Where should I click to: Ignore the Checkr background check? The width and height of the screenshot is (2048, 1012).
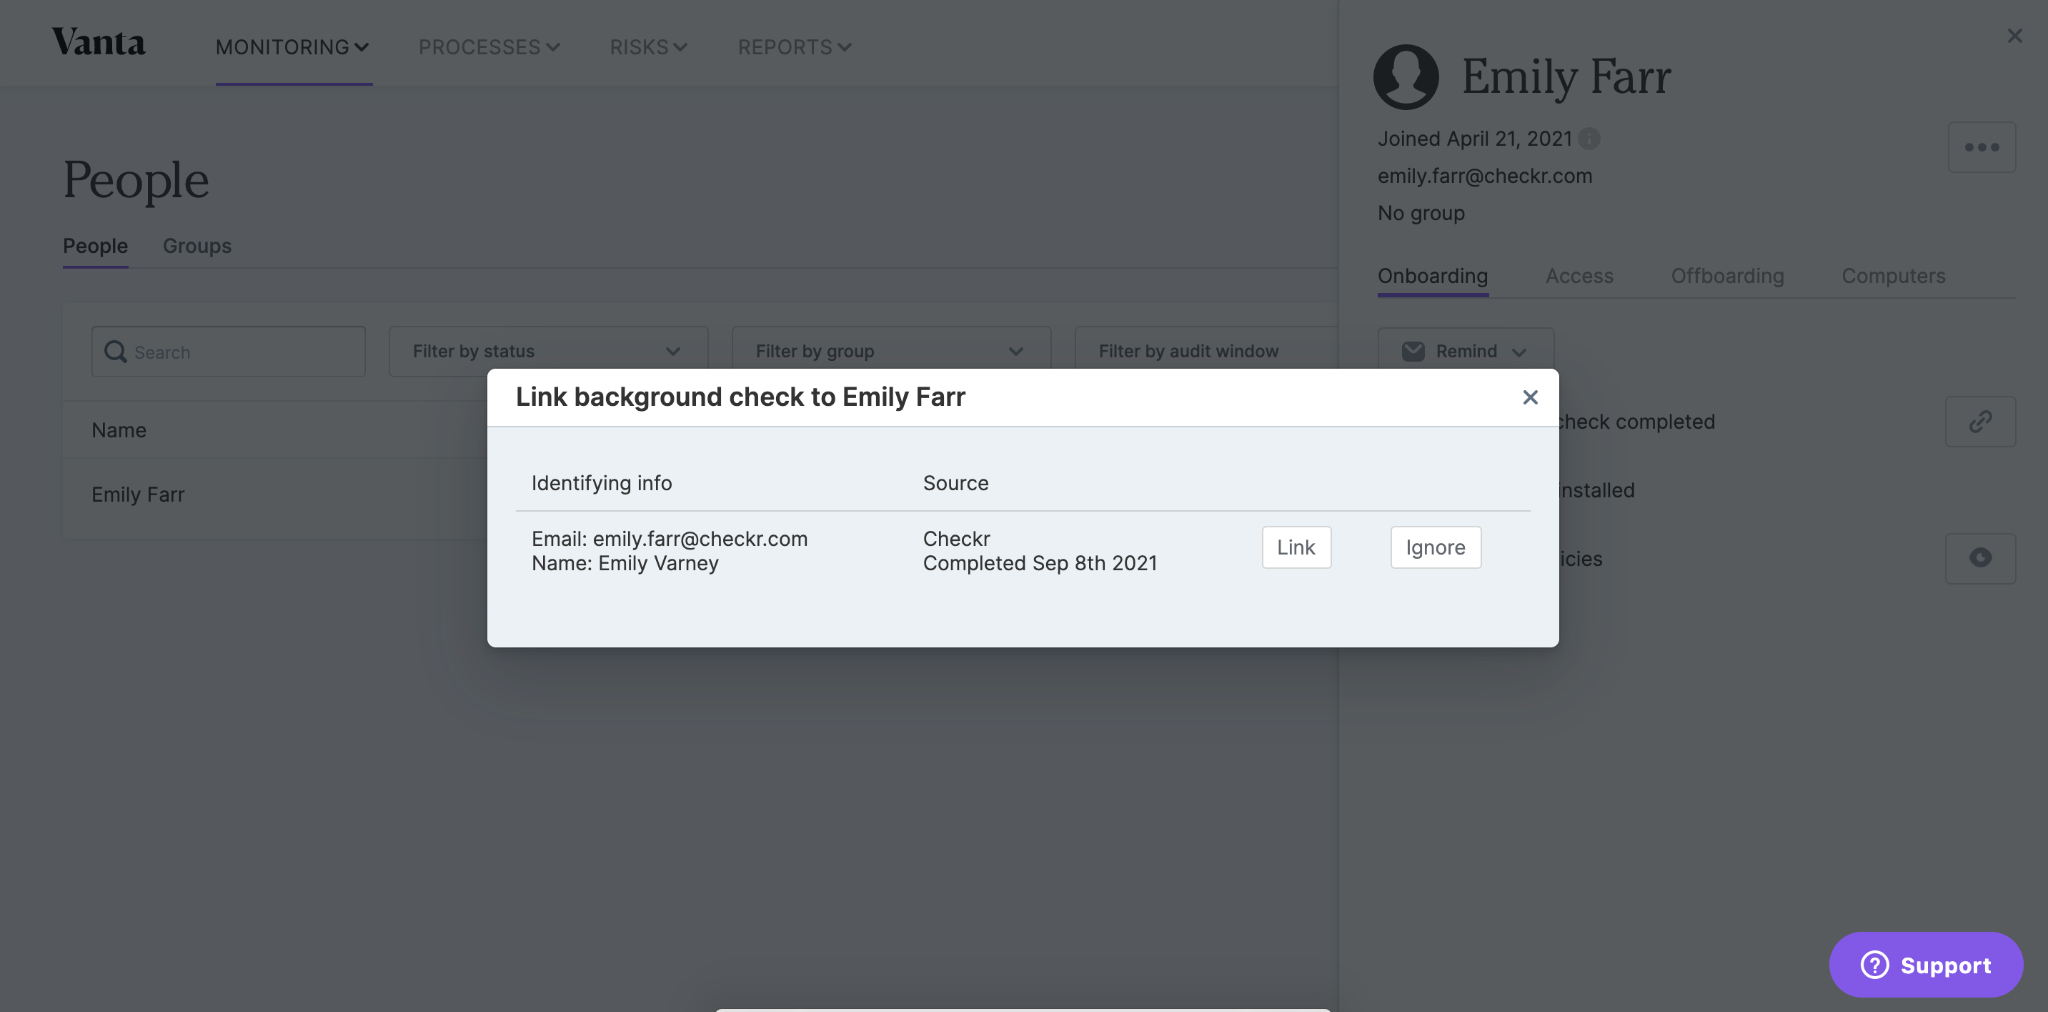(1435, 547)
